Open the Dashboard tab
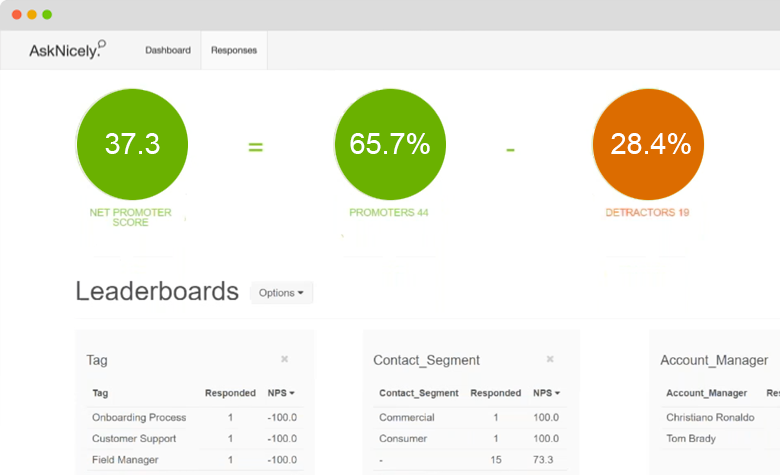This screenshot has width=780, height=475. click(167, 50)
